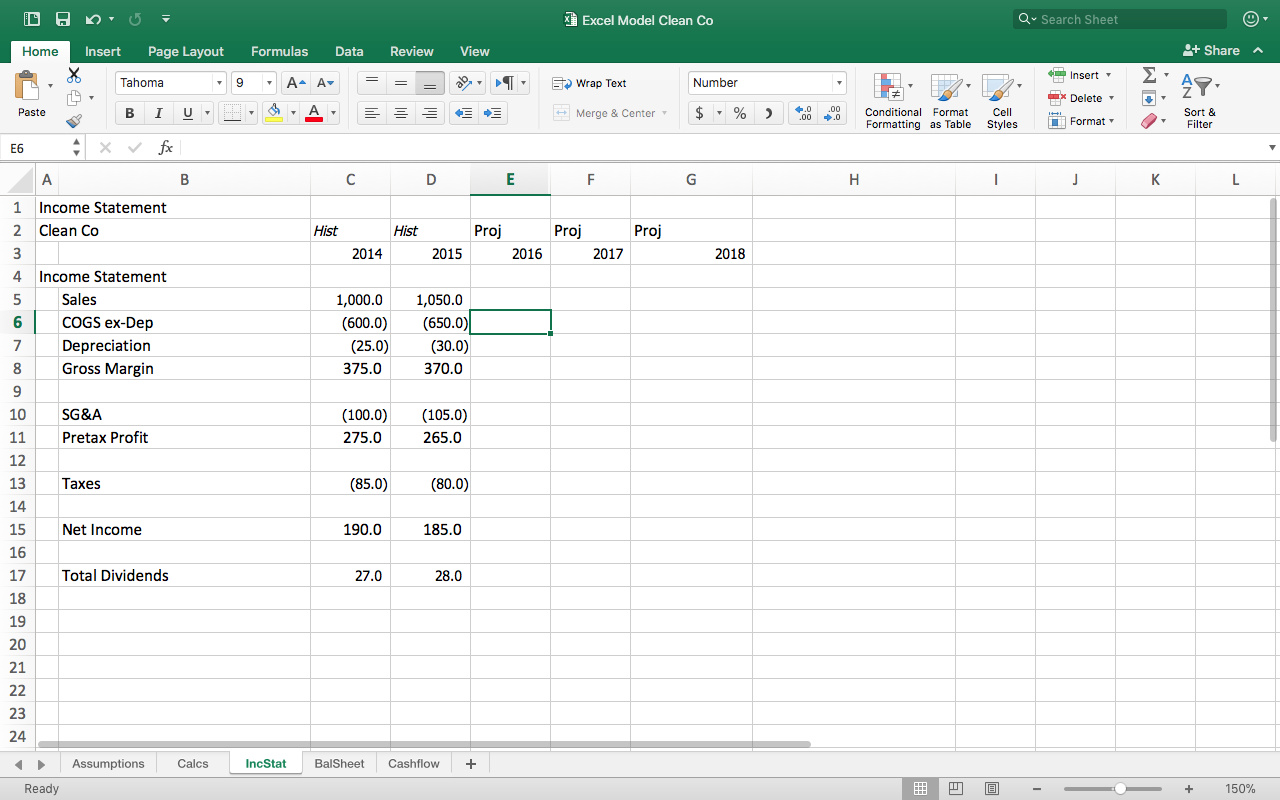Click the Name Box showing E6
Image resolution: width=1280 pixels, height=800 pixels.
click(37, 147)
